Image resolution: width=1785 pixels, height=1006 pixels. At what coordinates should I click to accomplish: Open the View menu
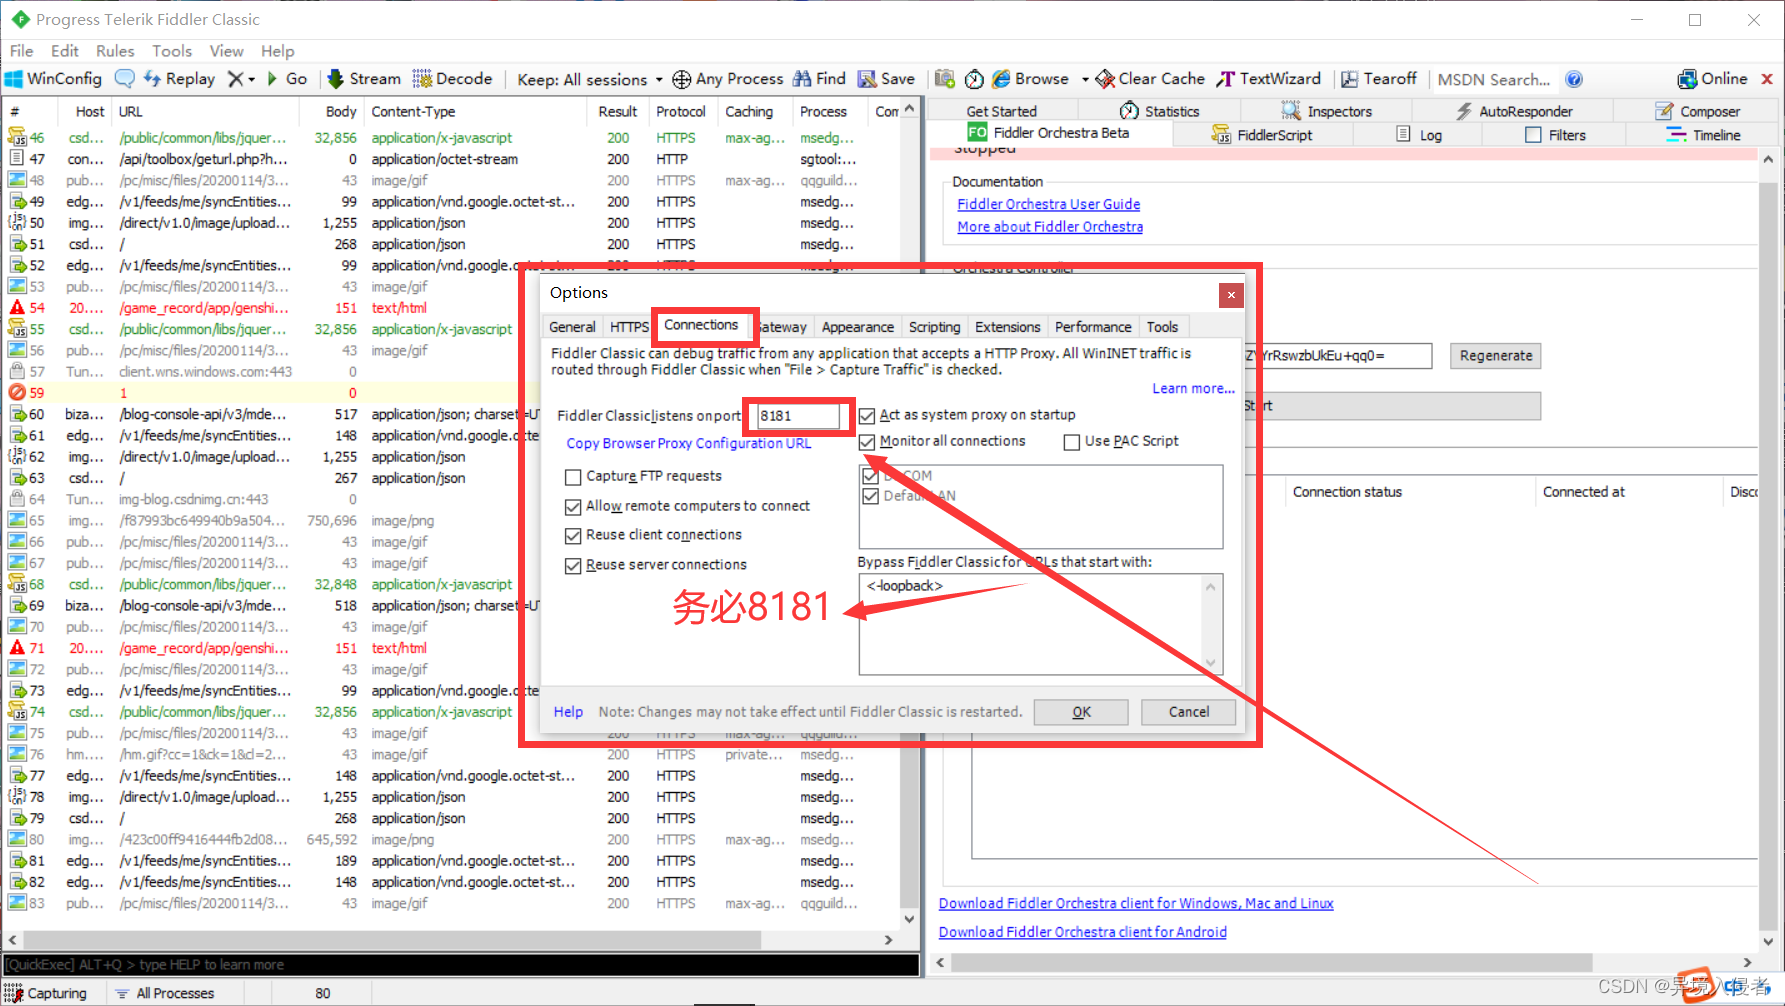(x=226, y=51)
